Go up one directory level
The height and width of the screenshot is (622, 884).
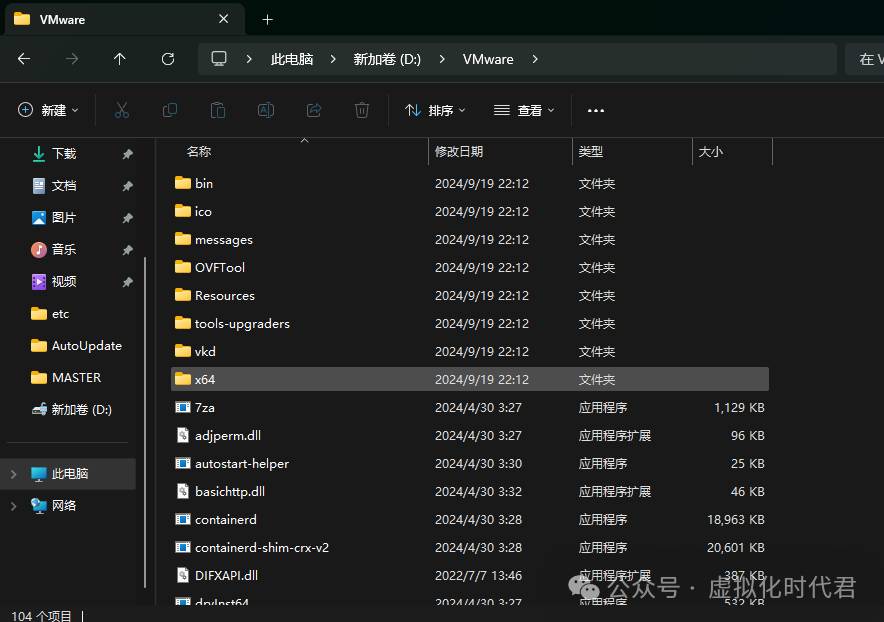(x=120, y=59)
